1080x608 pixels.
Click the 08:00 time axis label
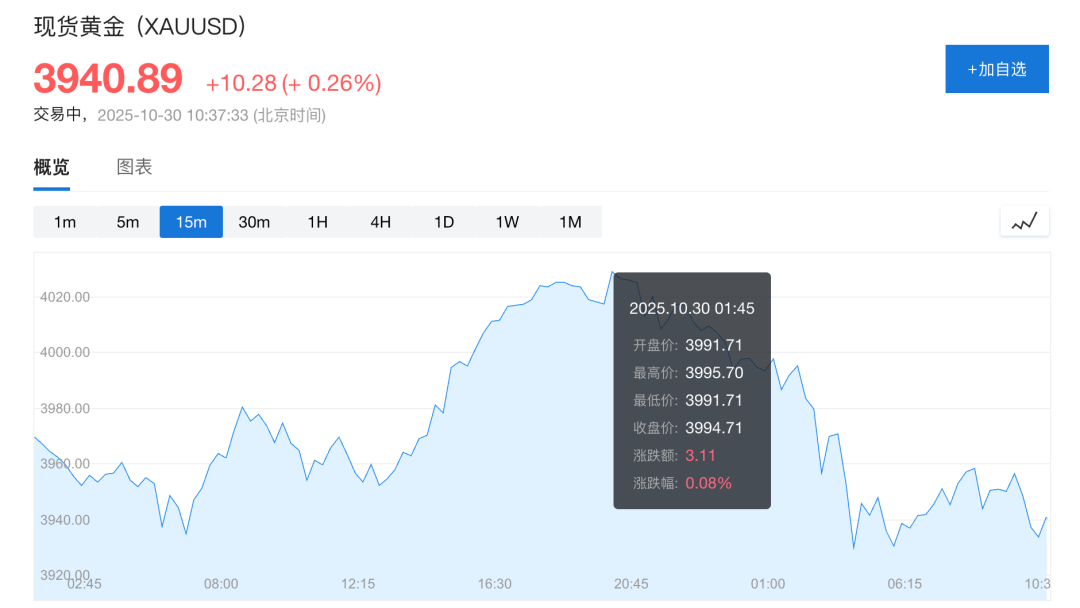pyautogui.click(x=221, y=584)
